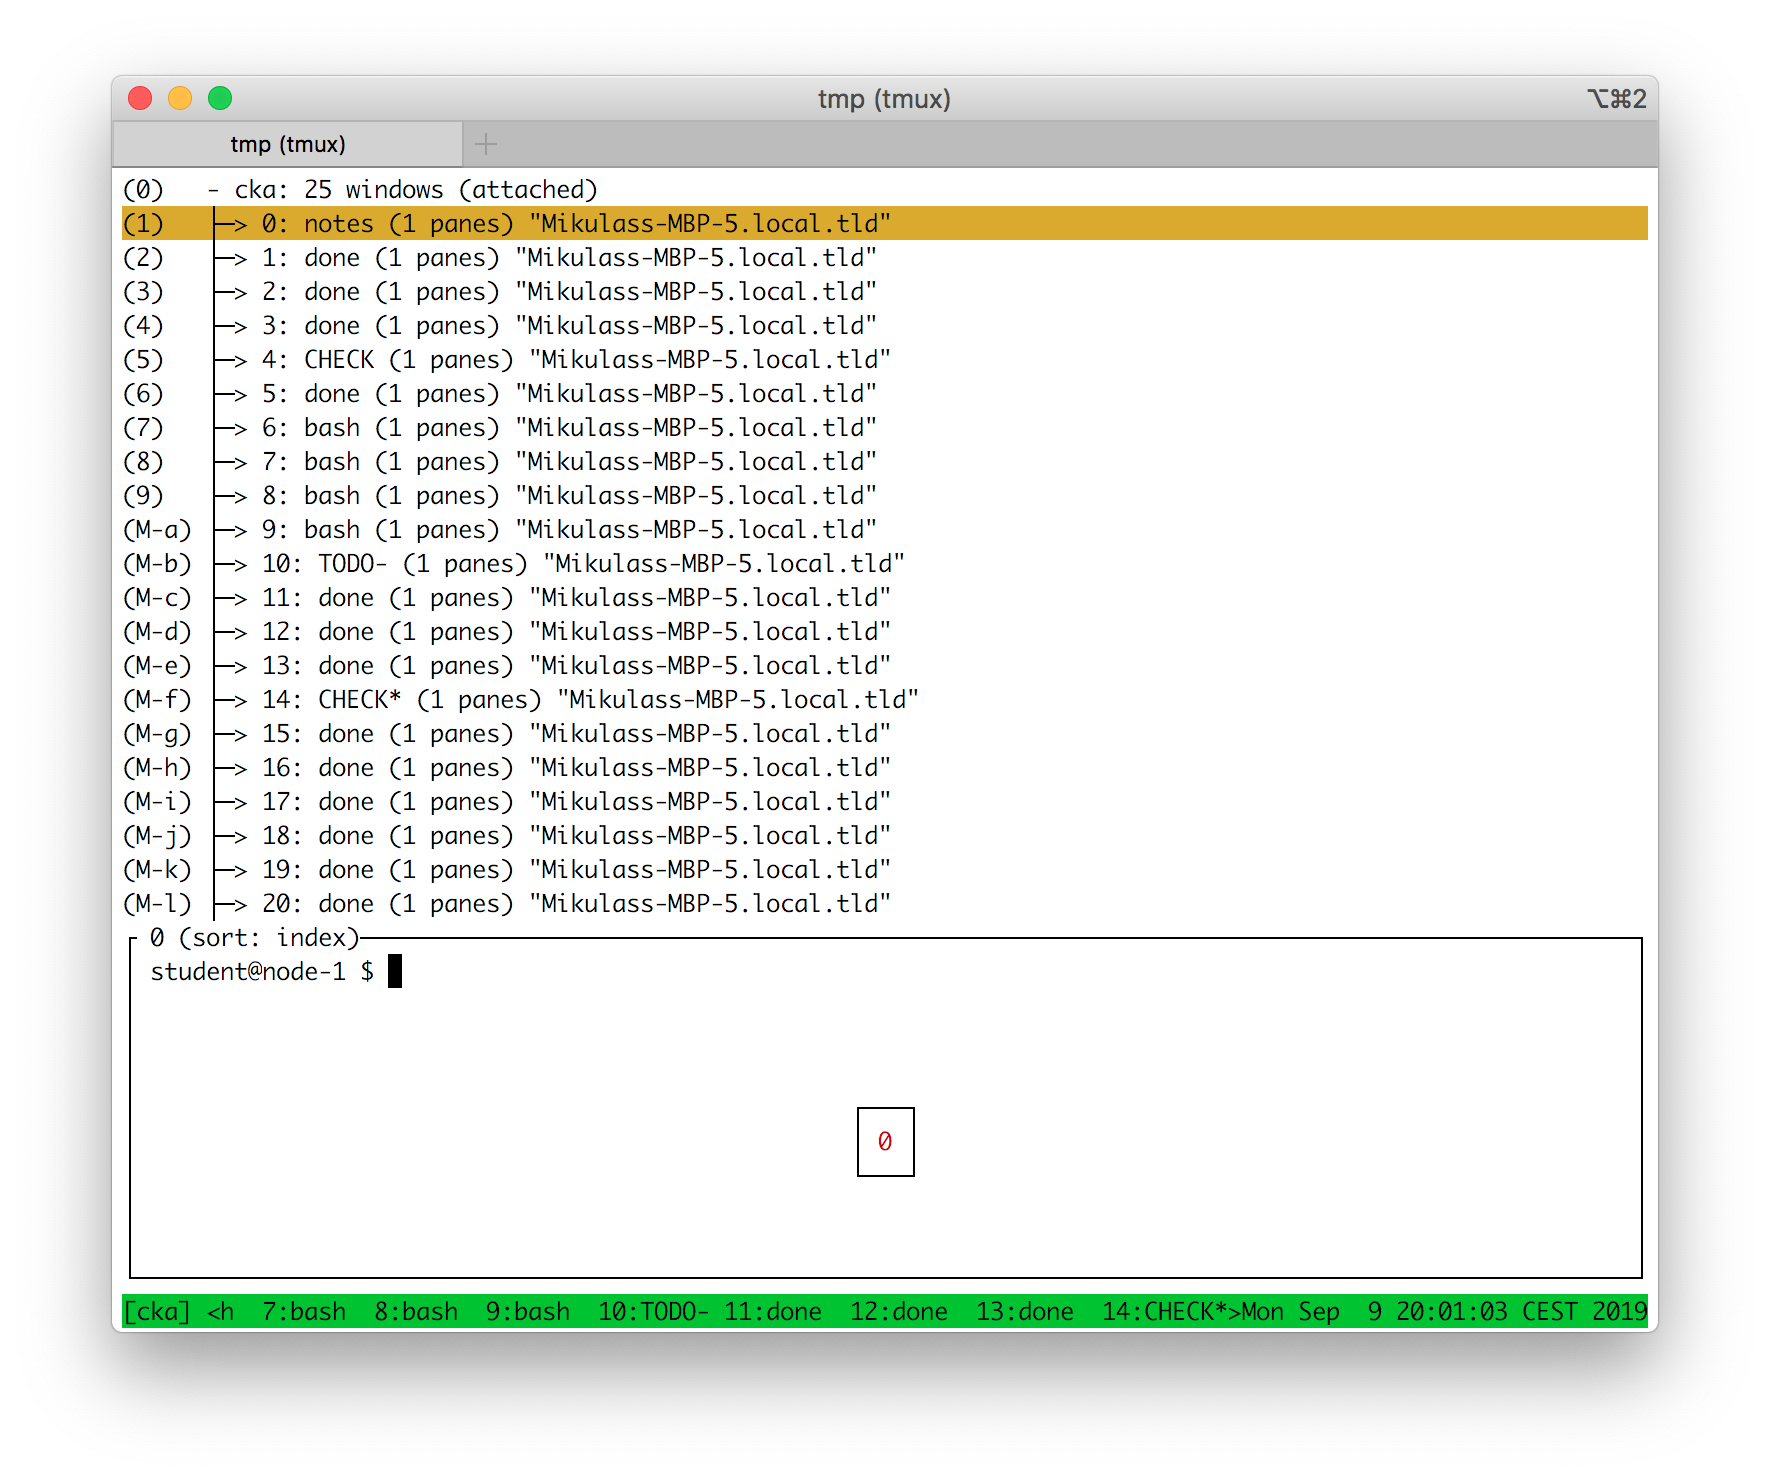Select window '5: done' row
Viewport: 1770px width, 1480px height.
(x=885, y=394)
